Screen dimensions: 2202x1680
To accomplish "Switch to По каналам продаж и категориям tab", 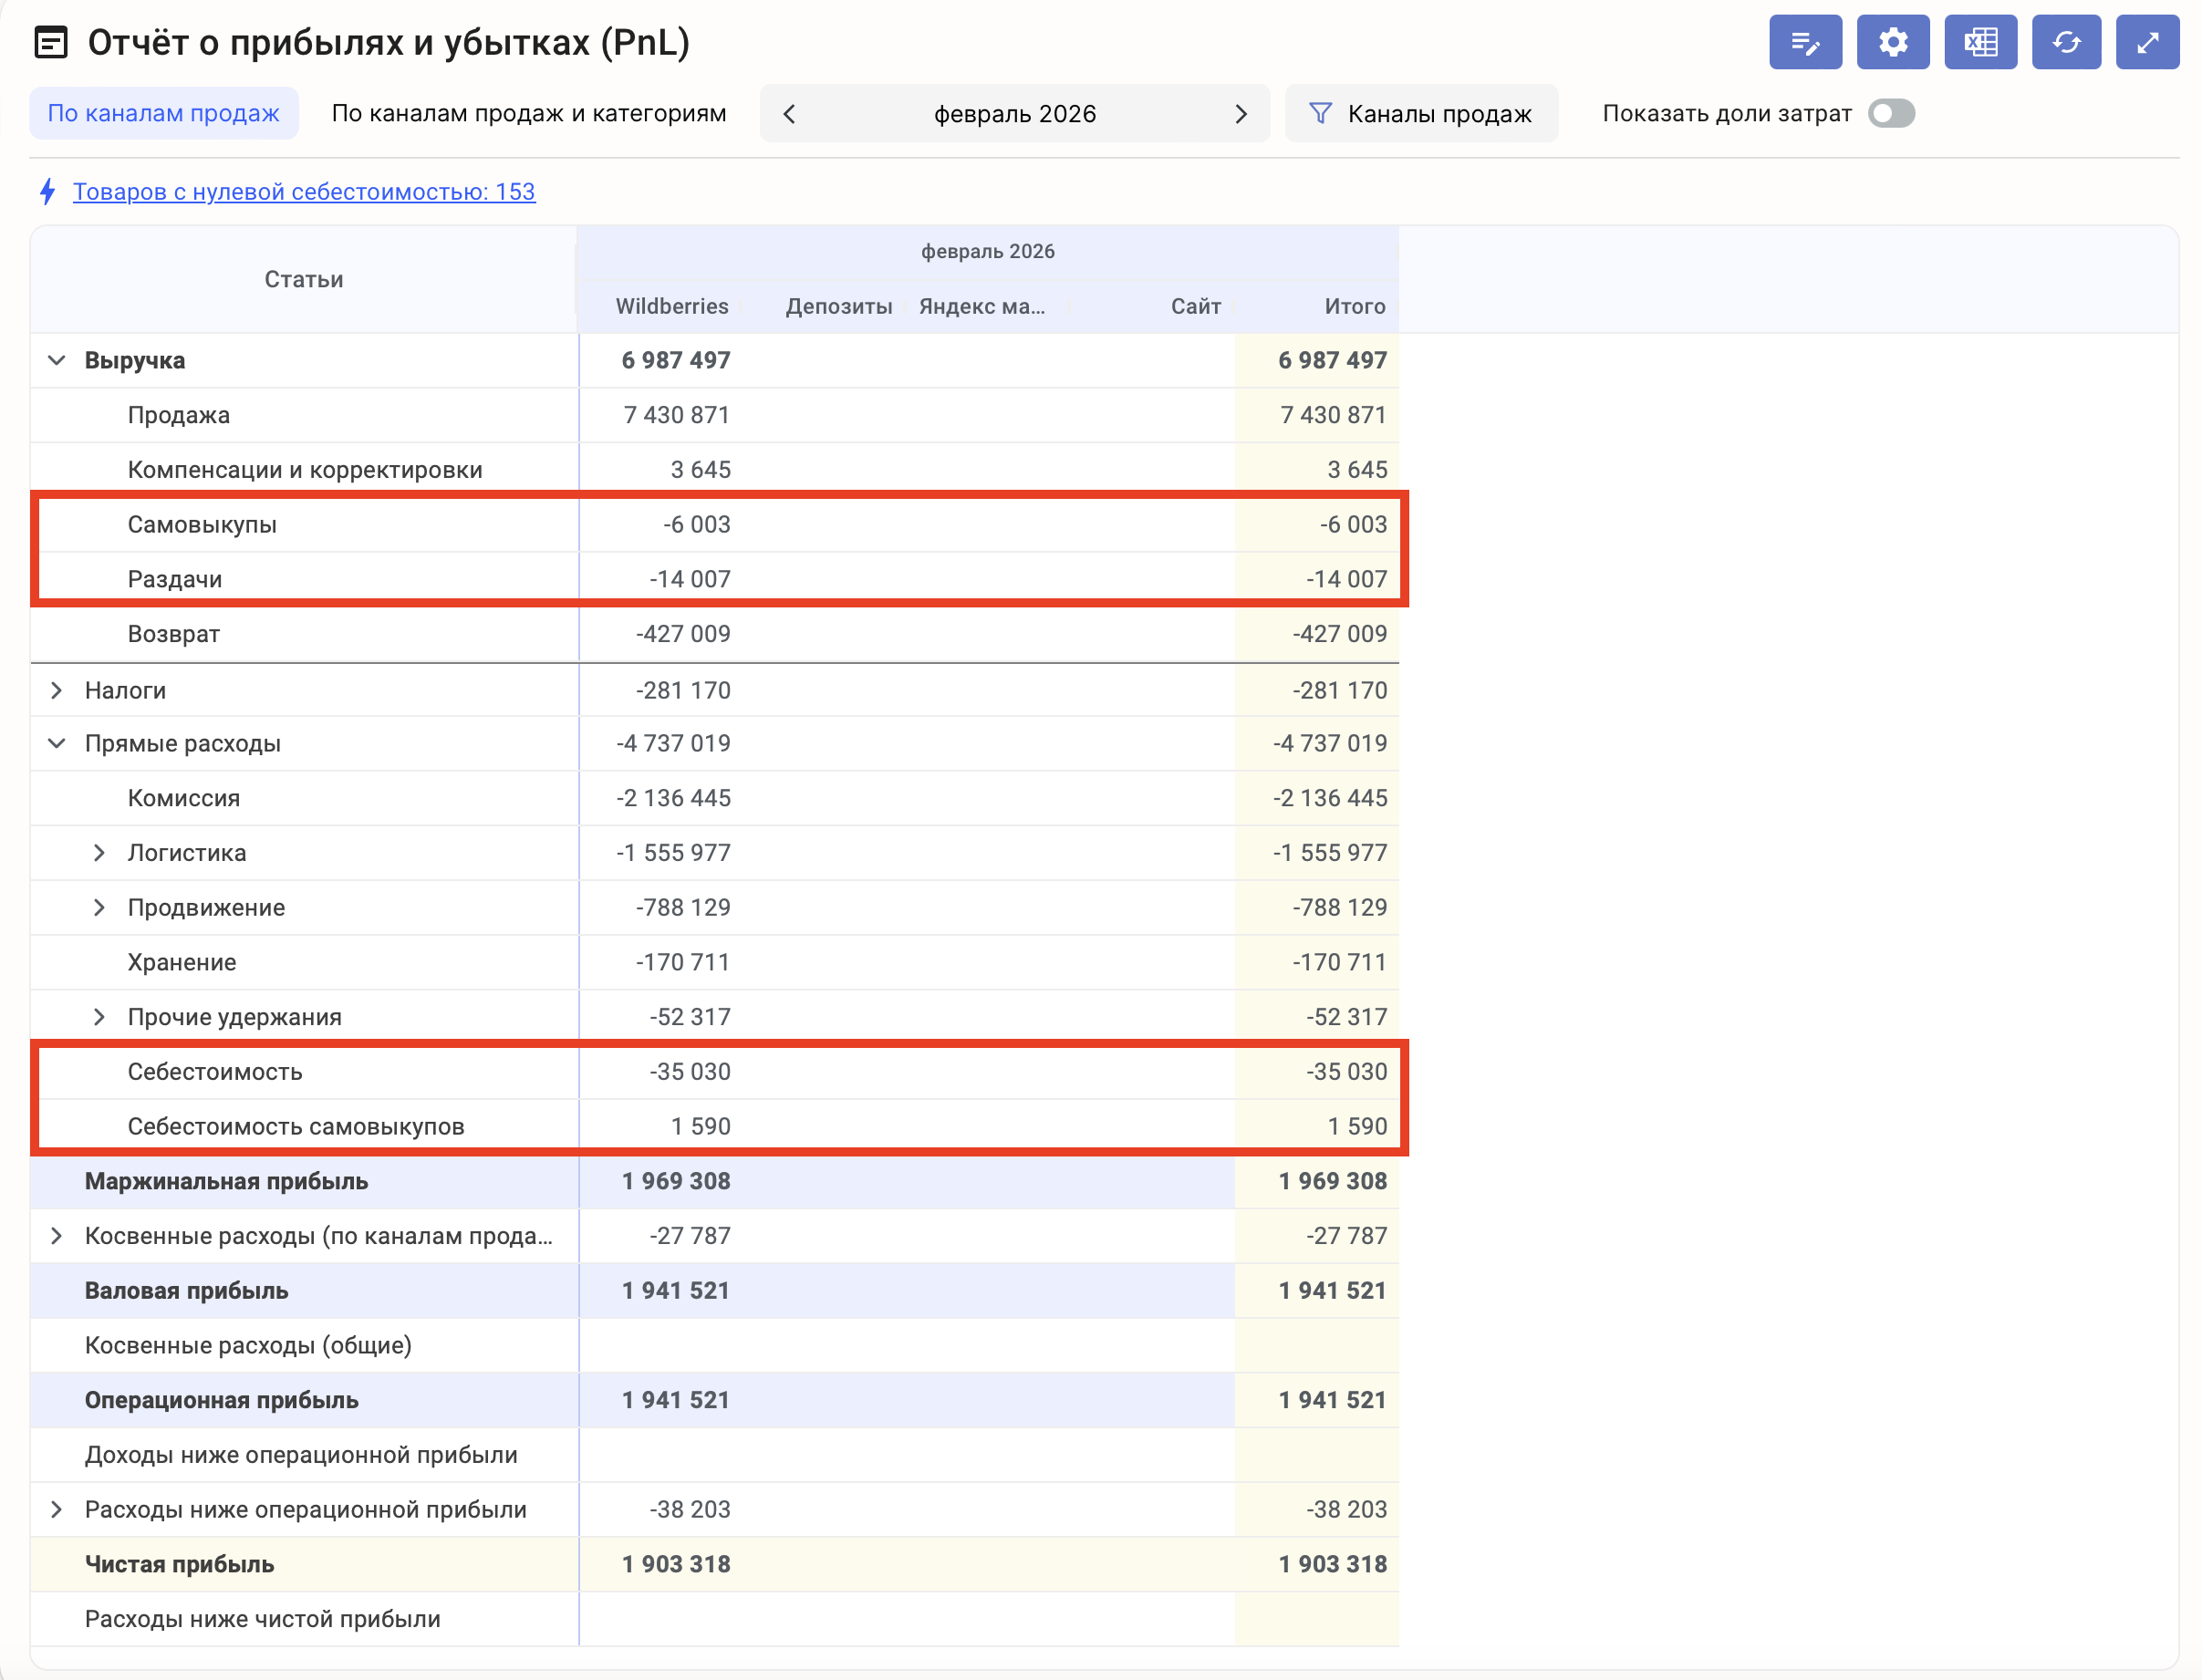I will pos(528,113).
